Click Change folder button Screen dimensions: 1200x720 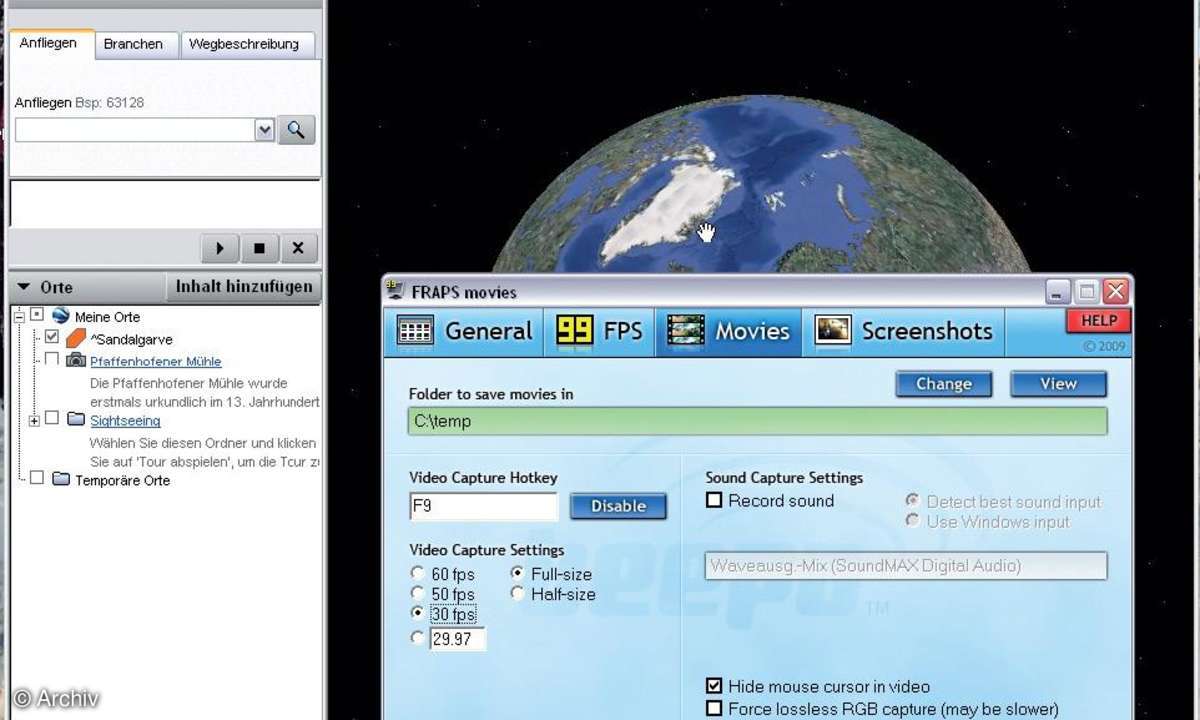pos(943,384)
